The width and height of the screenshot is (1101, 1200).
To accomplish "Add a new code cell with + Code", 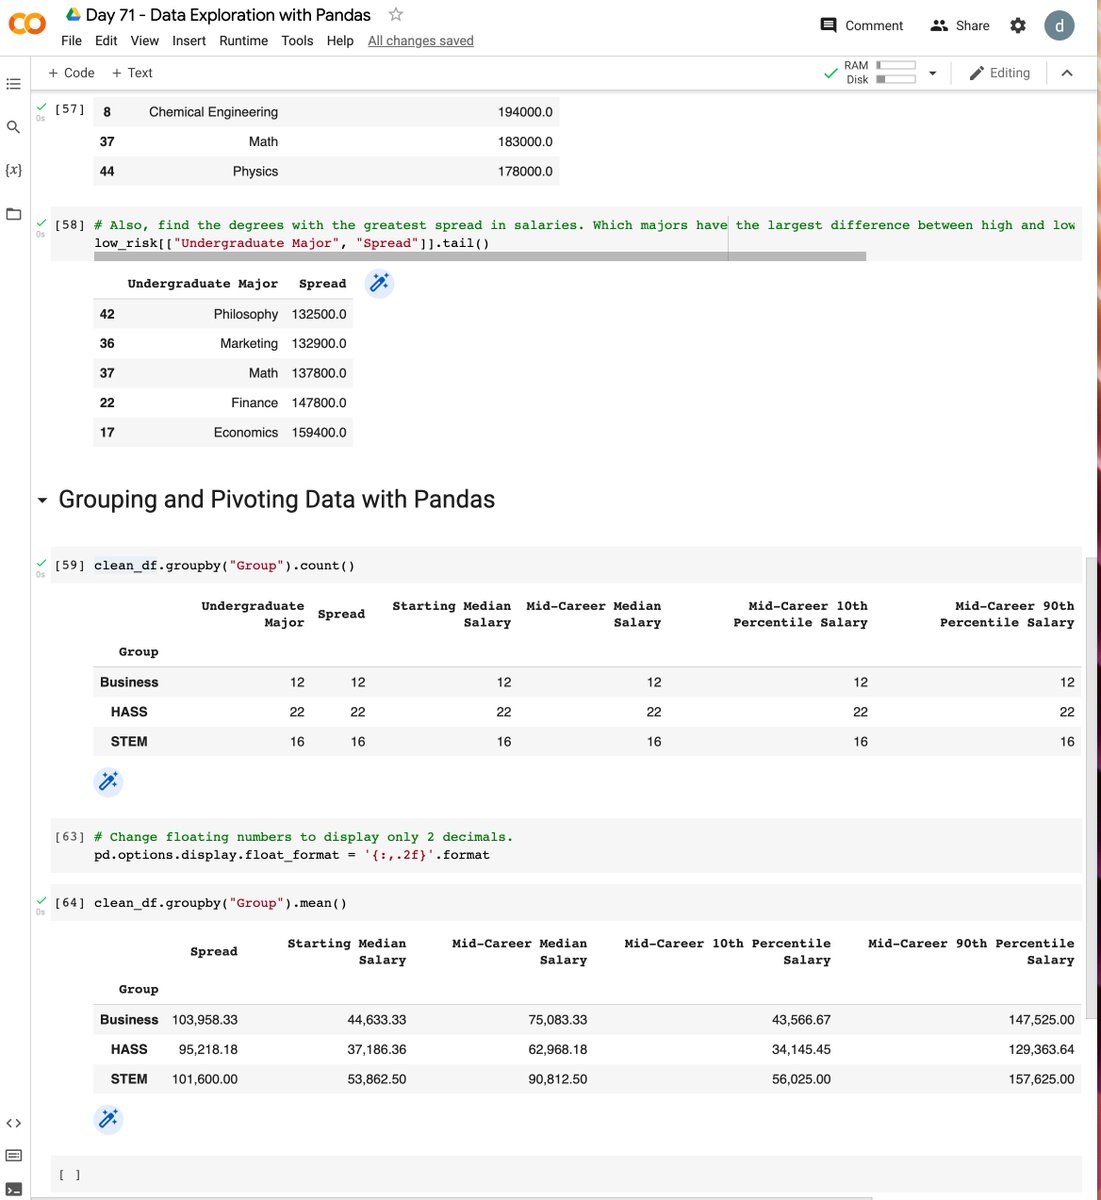I will tap(71, 73).
